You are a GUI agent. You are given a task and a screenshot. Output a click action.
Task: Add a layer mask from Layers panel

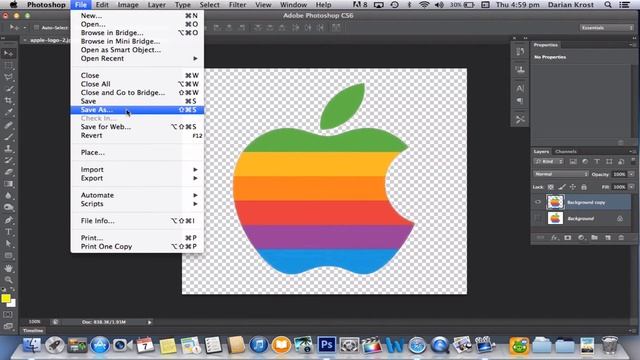click(567, 238)
